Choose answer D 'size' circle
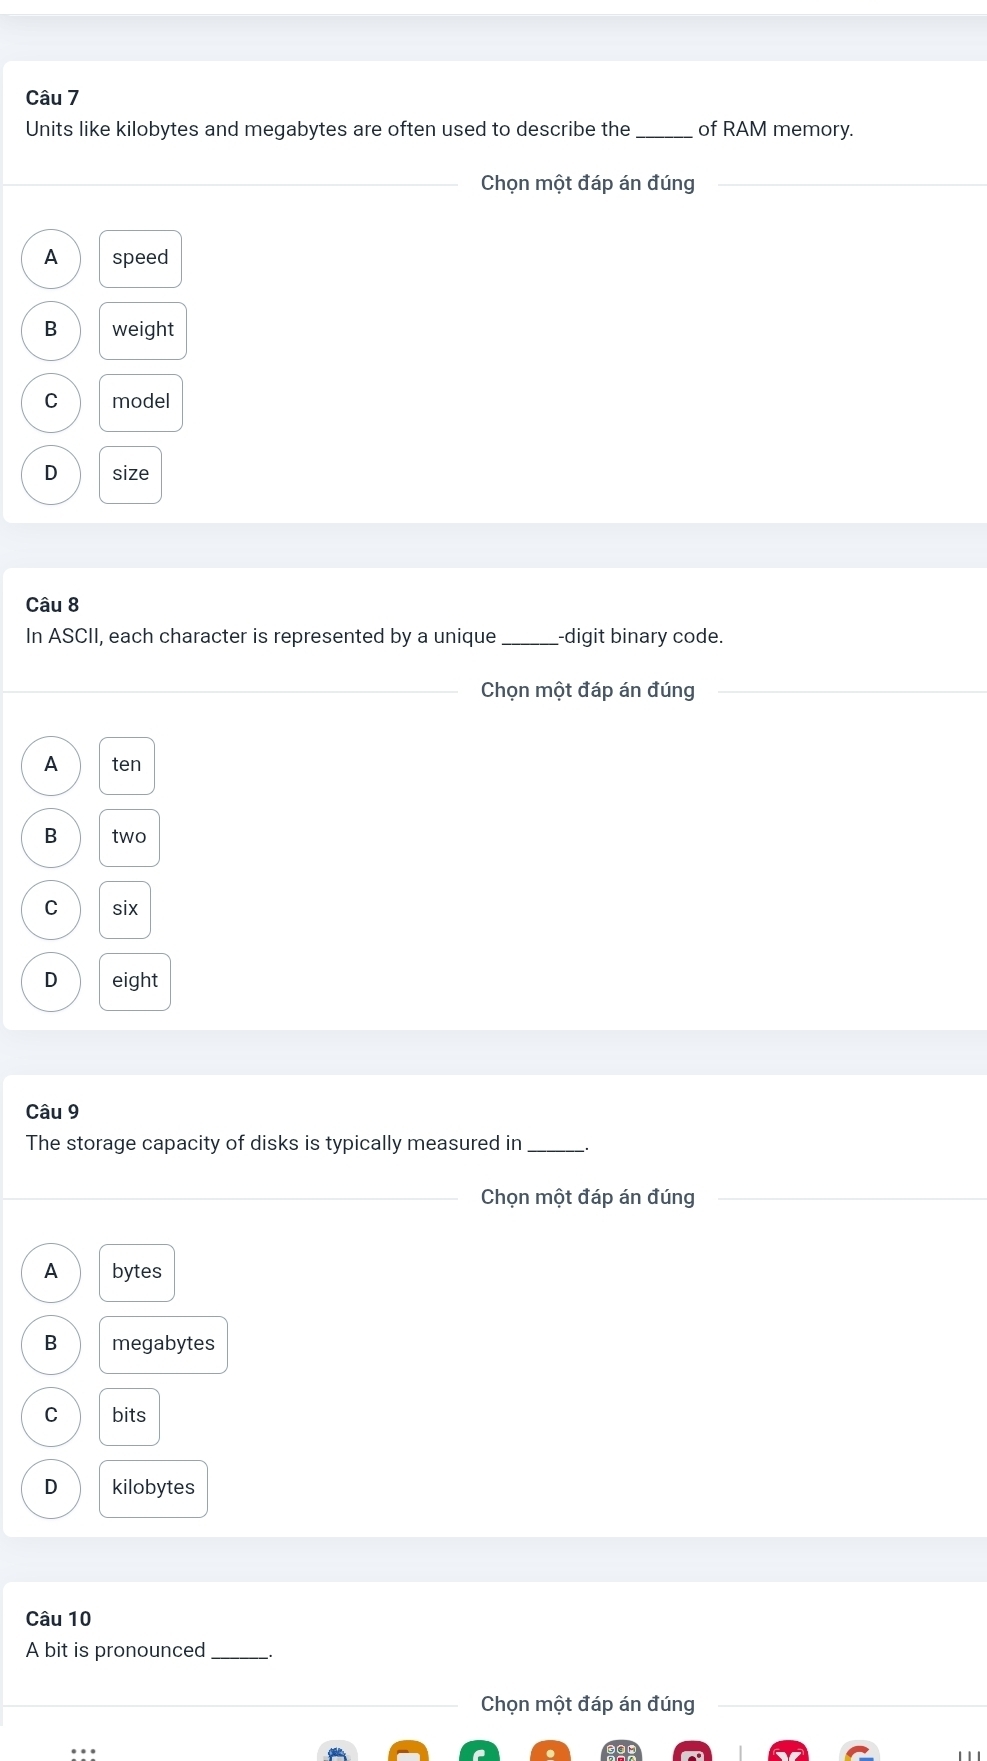The image size is (987, 1761). click(x=51, y=475)
